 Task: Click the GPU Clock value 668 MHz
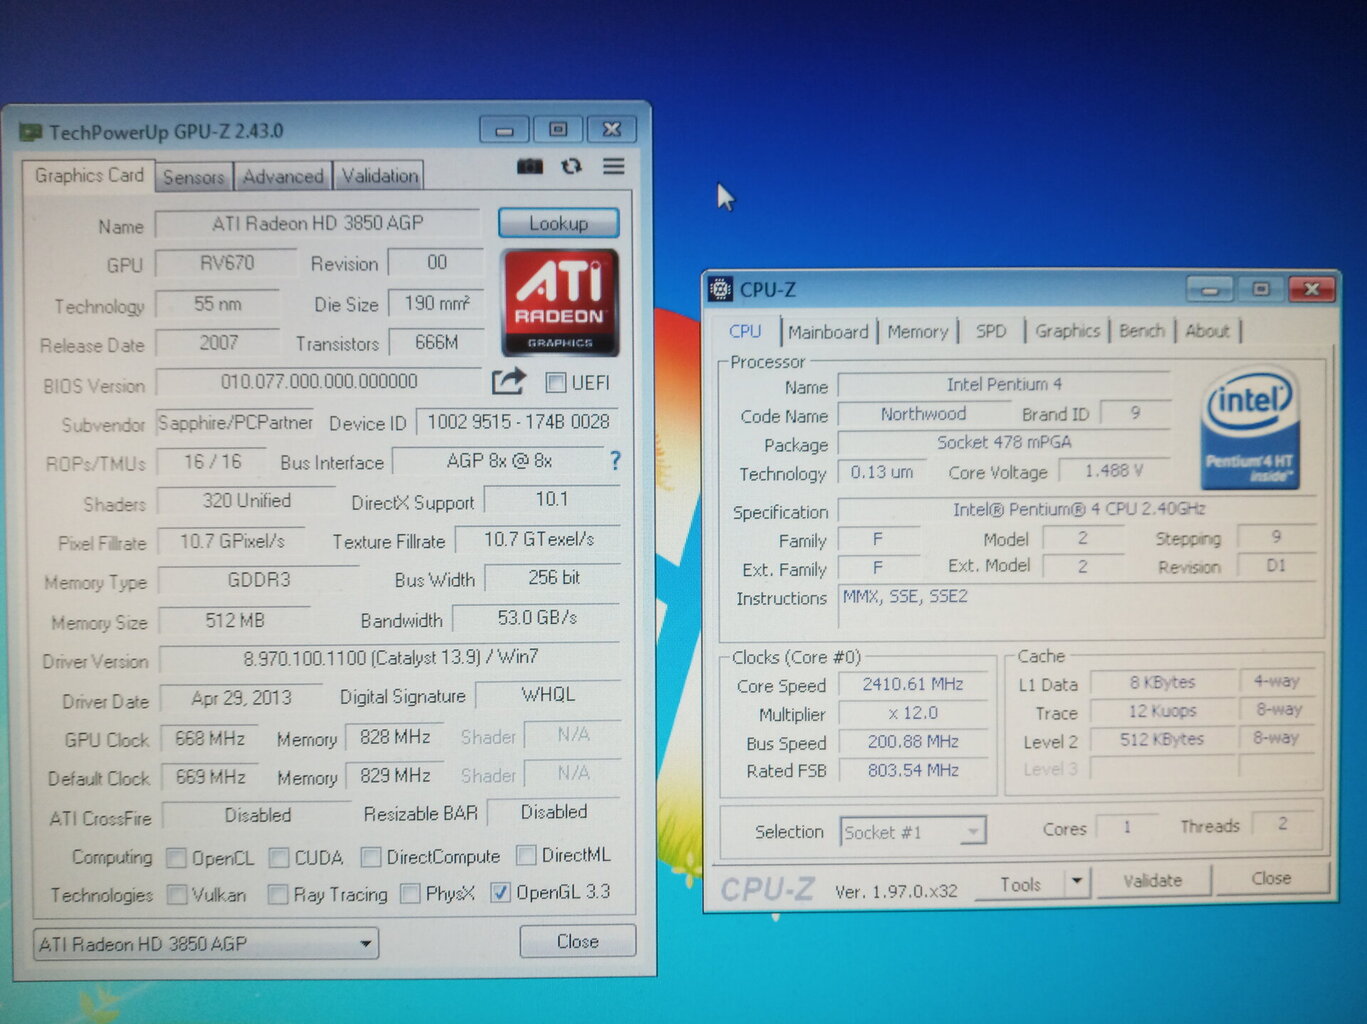pos(210,739)
